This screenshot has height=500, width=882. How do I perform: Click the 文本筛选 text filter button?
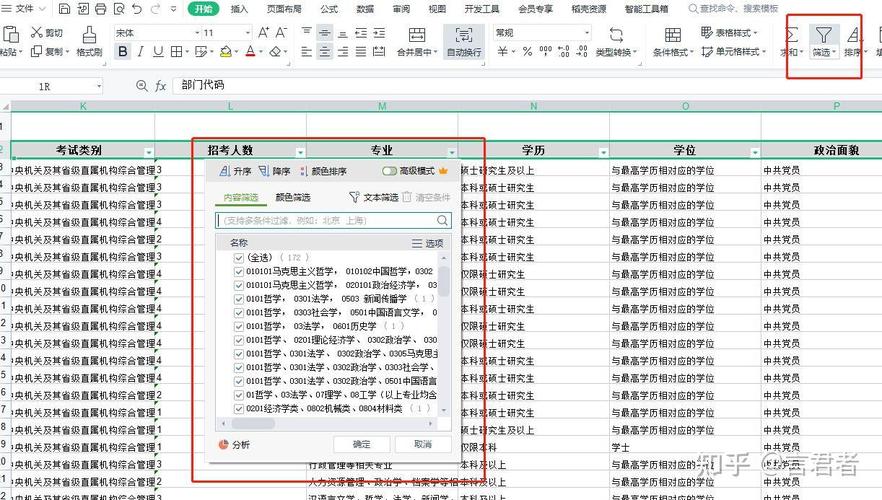coord(374,197)
